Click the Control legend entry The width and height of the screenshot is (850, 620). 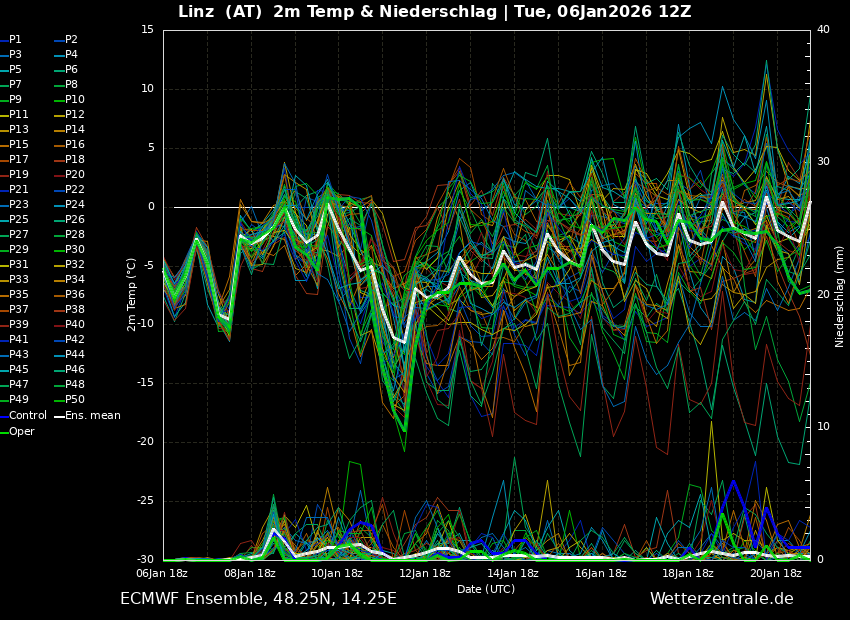click(x=27, y=415)
